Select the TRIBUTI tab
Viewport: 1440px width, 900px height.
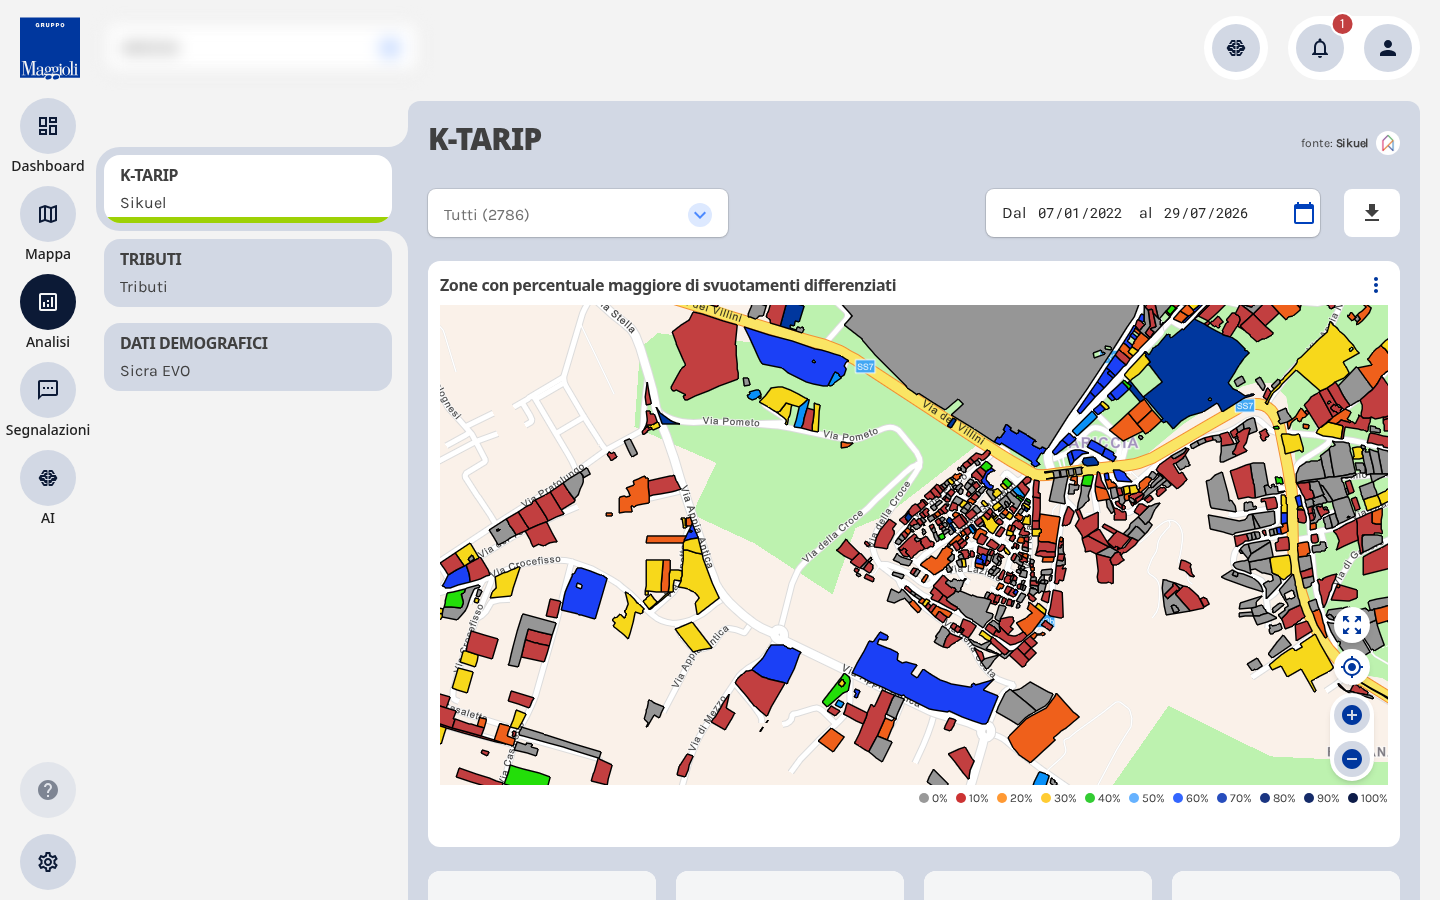(x=248, y=273)
